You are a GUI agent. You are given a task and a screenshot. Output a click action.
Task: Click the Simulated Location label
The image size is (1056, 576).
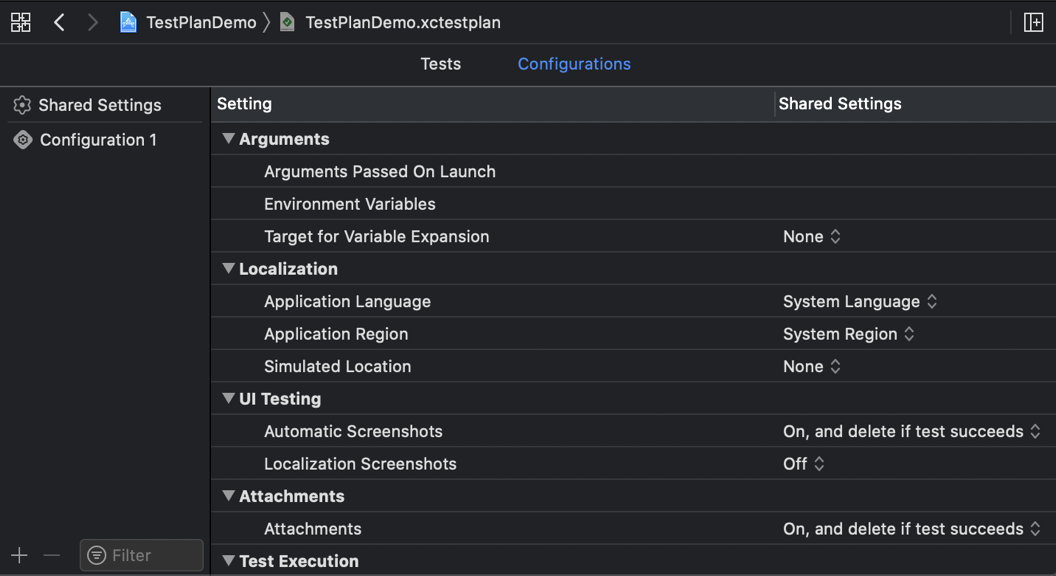pos(337,366)
